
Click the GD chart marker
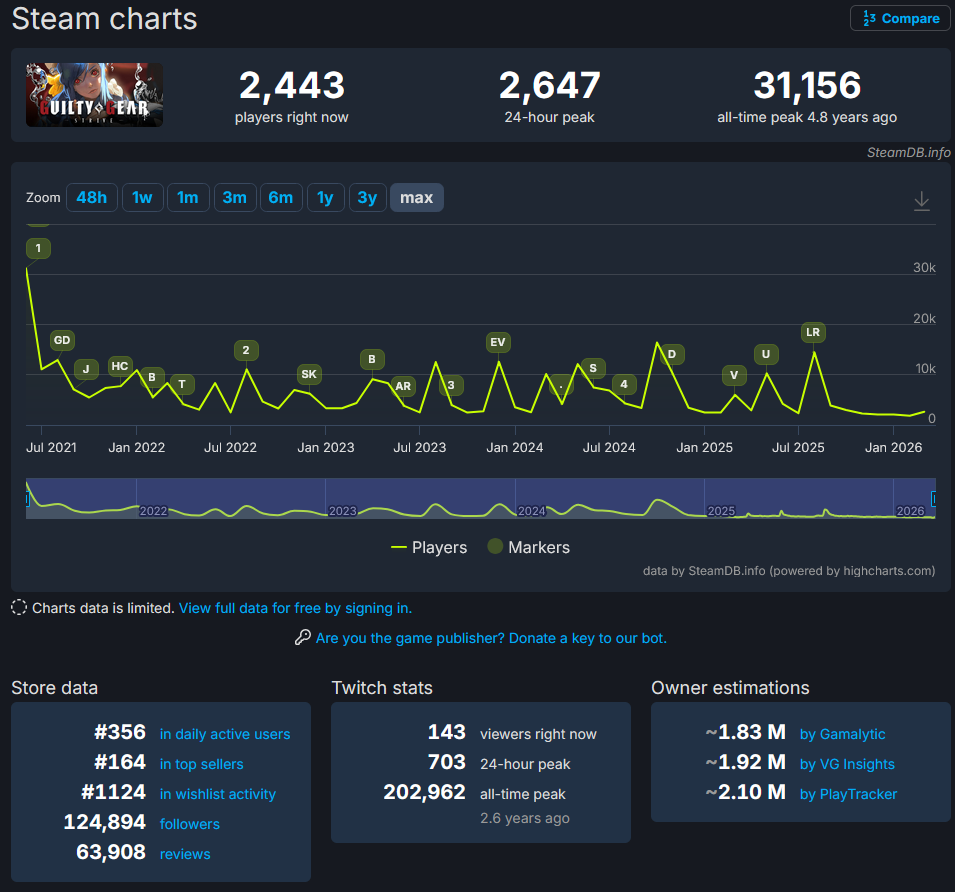[62, 340]
